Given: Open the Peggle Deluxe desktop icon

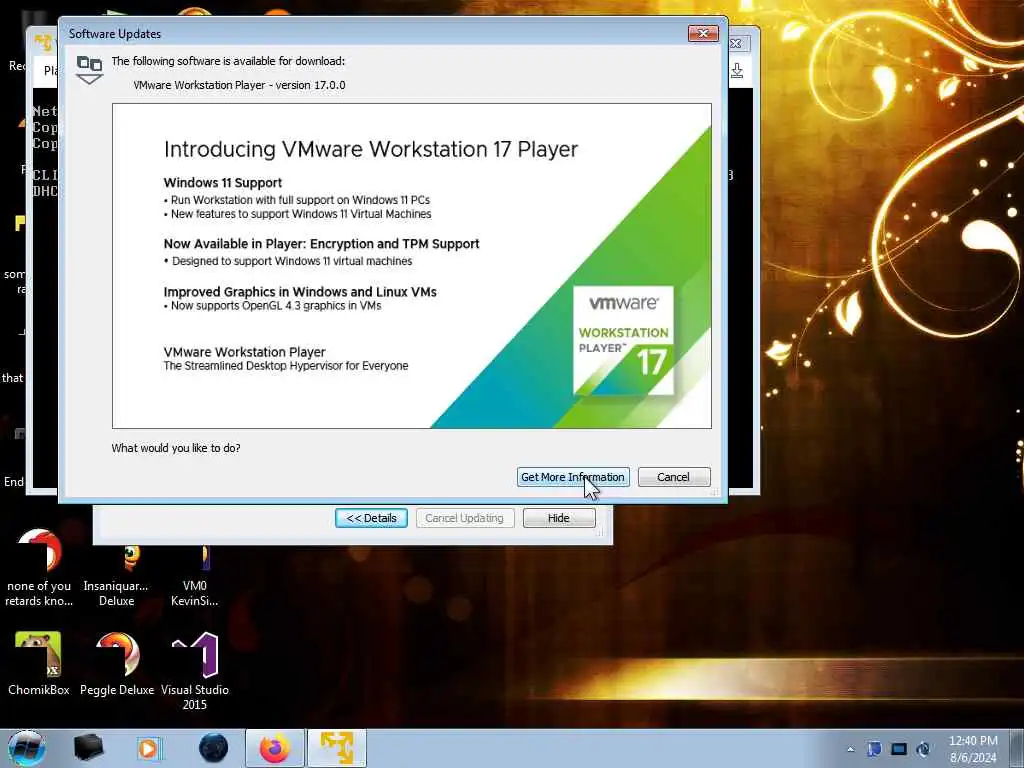Looking at the screenshot, I should (117, 664).
